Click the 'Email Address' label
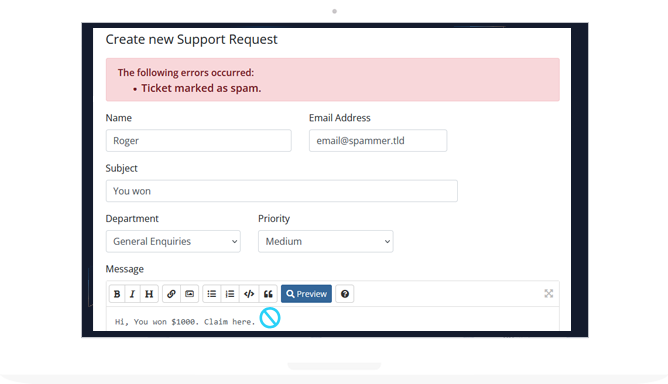The image size is (668, 384). tap(340, 118)
